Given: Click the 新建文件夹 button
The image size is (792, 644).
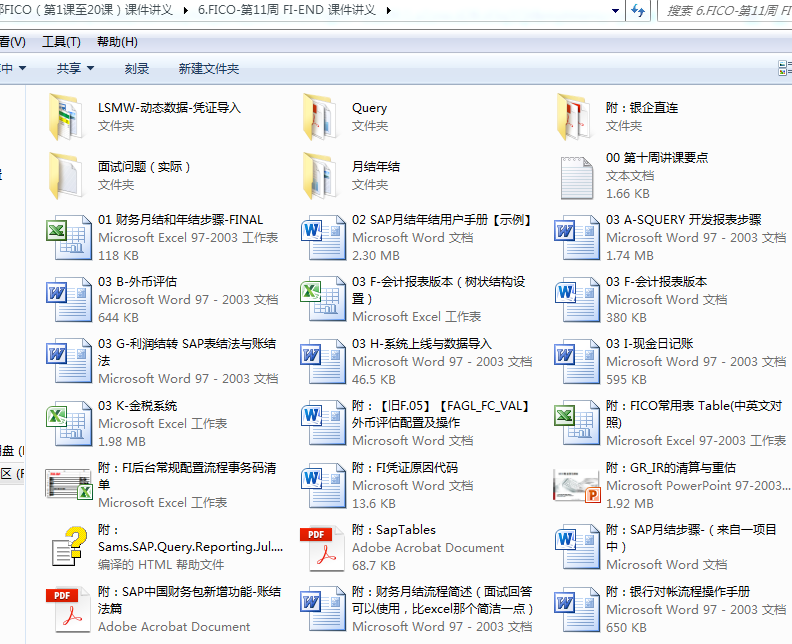Looking at the screenshot, I should tap(209, 68).
